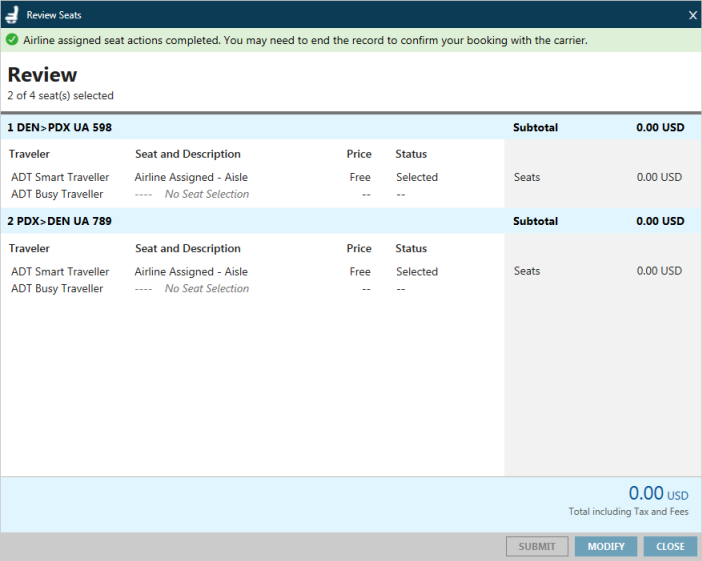Select Airline Assigned - Aisle seat for UA 789

(191, 272)
